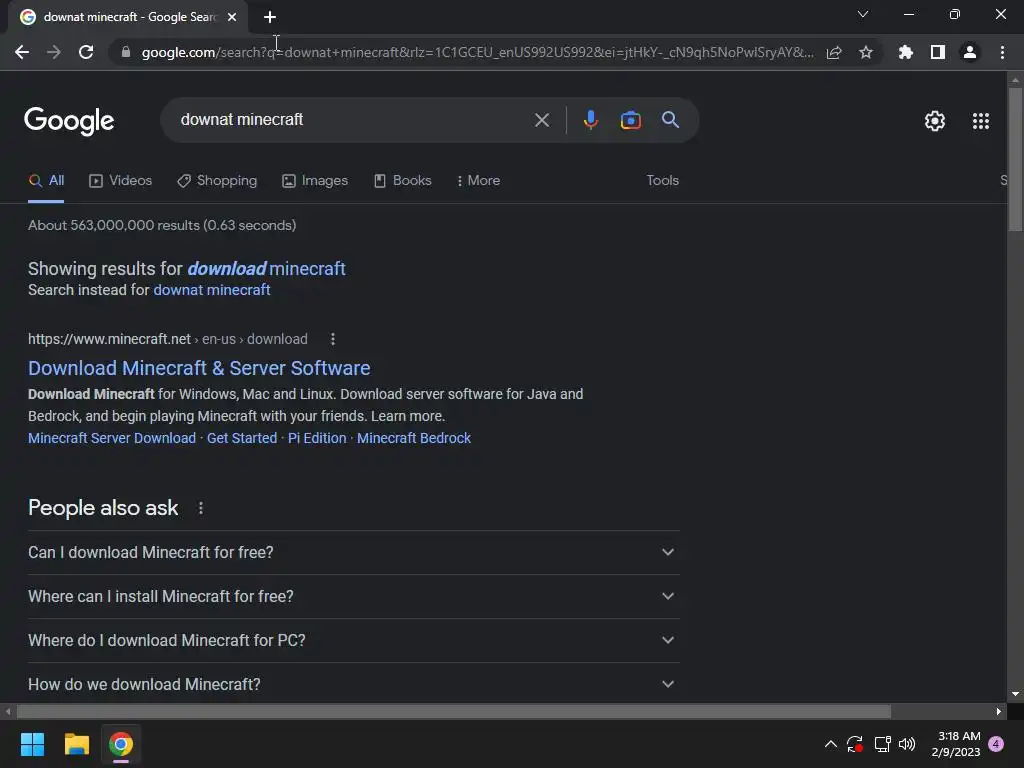Screen dimensions: 1024x768
Task: Click the blue magnifier search button
Action: (x=670, y=120)
